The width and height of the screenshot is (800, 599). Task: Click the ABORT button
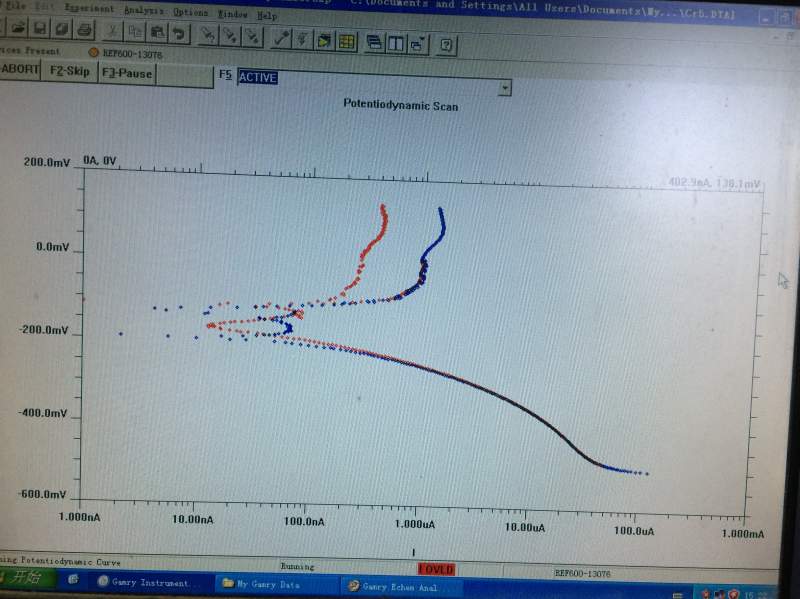click(x=20, y=69)
